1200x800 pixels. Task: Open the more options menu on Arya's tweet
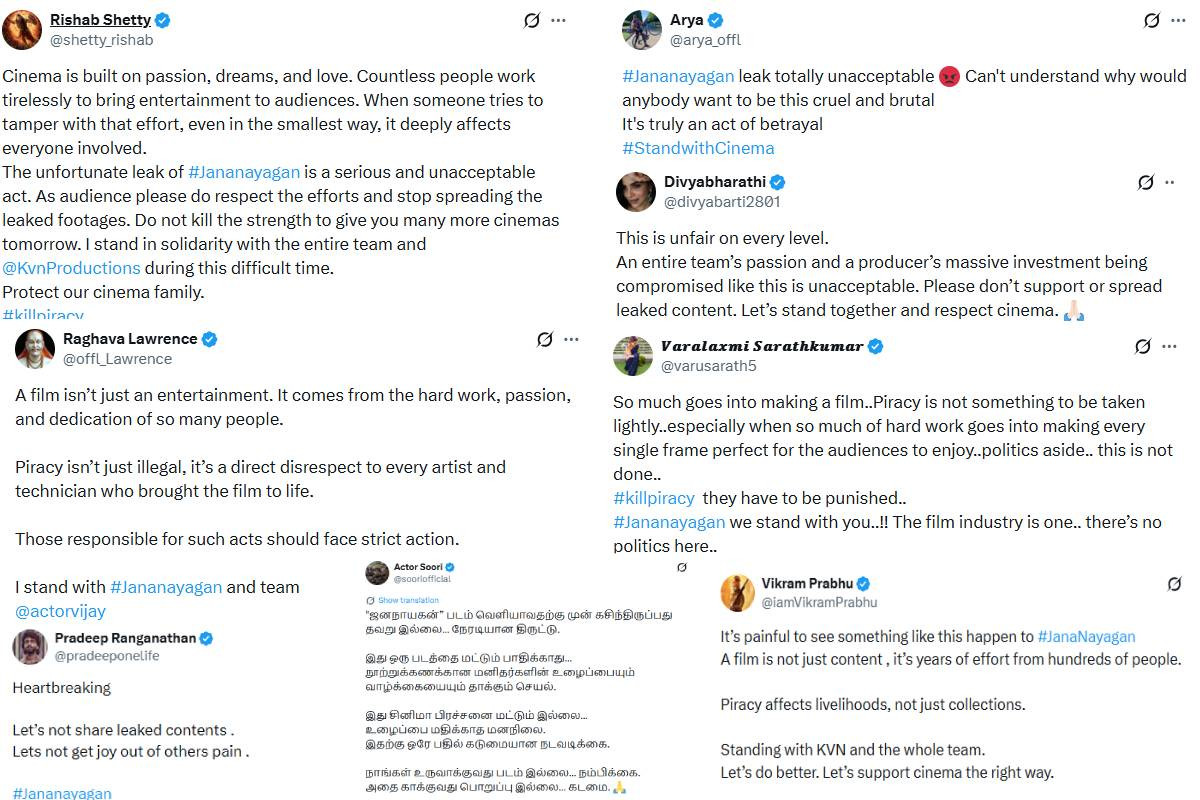point(1177,20)
